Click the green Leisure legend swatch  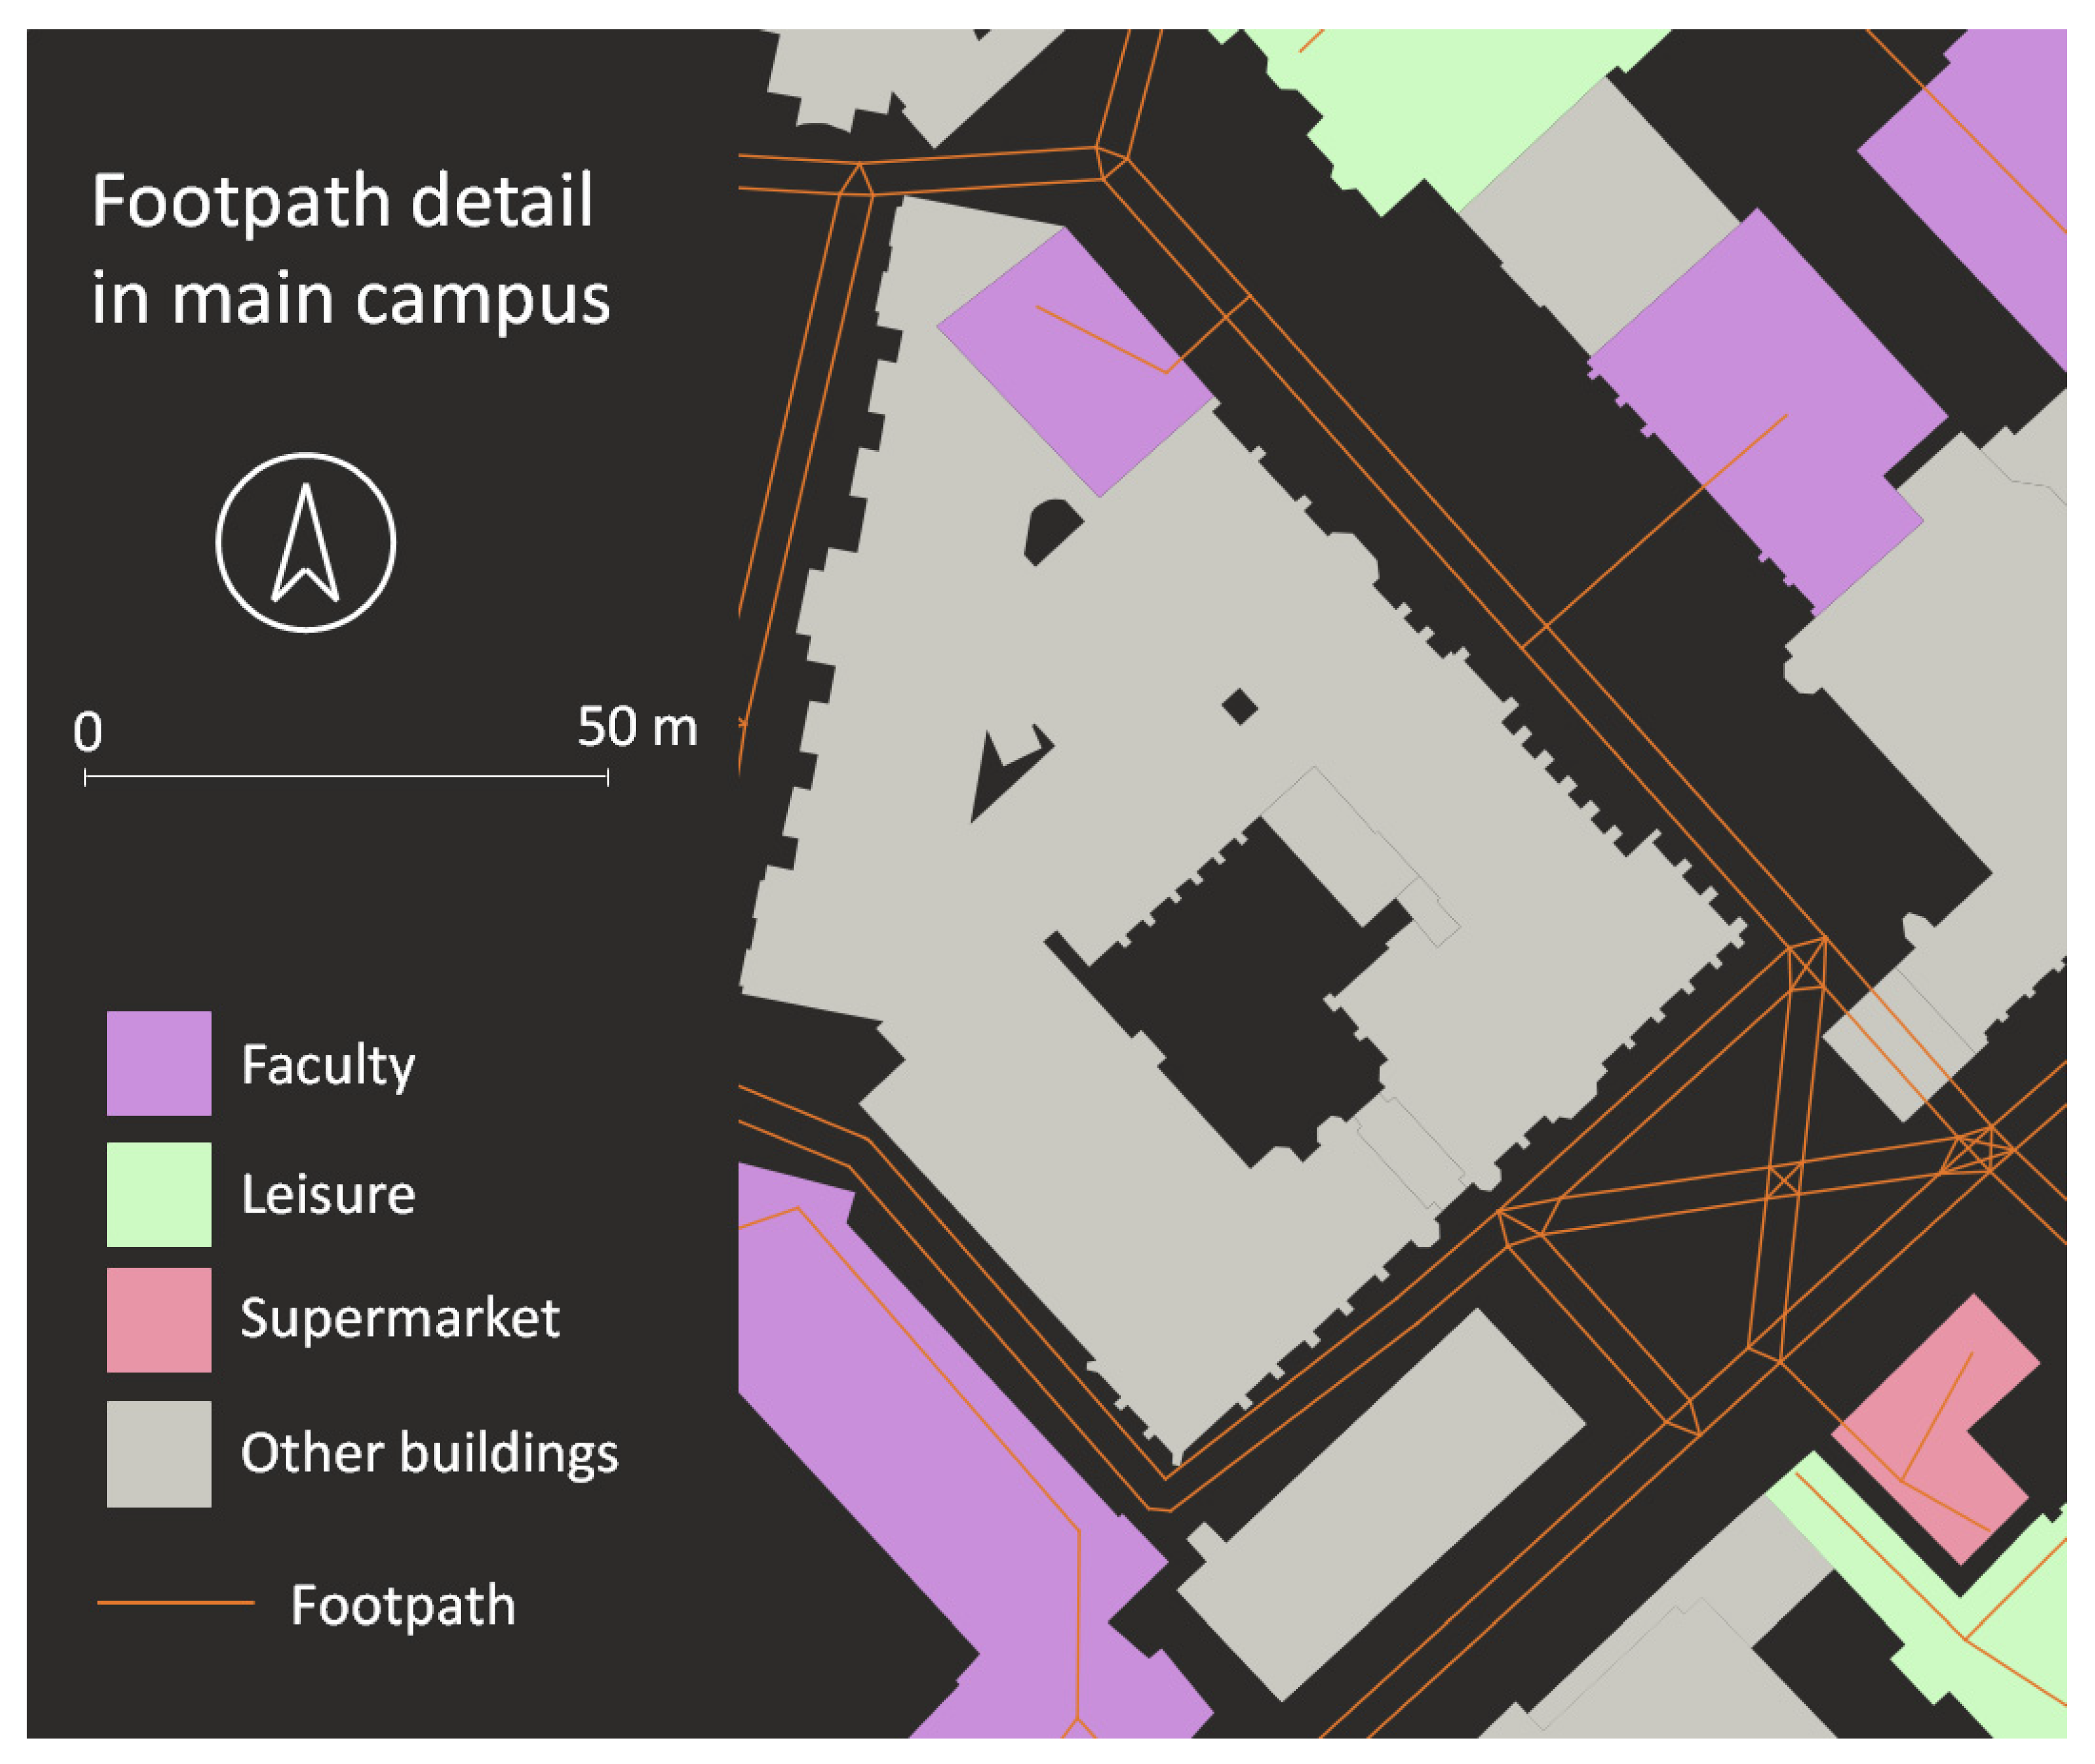point(158,1194)
